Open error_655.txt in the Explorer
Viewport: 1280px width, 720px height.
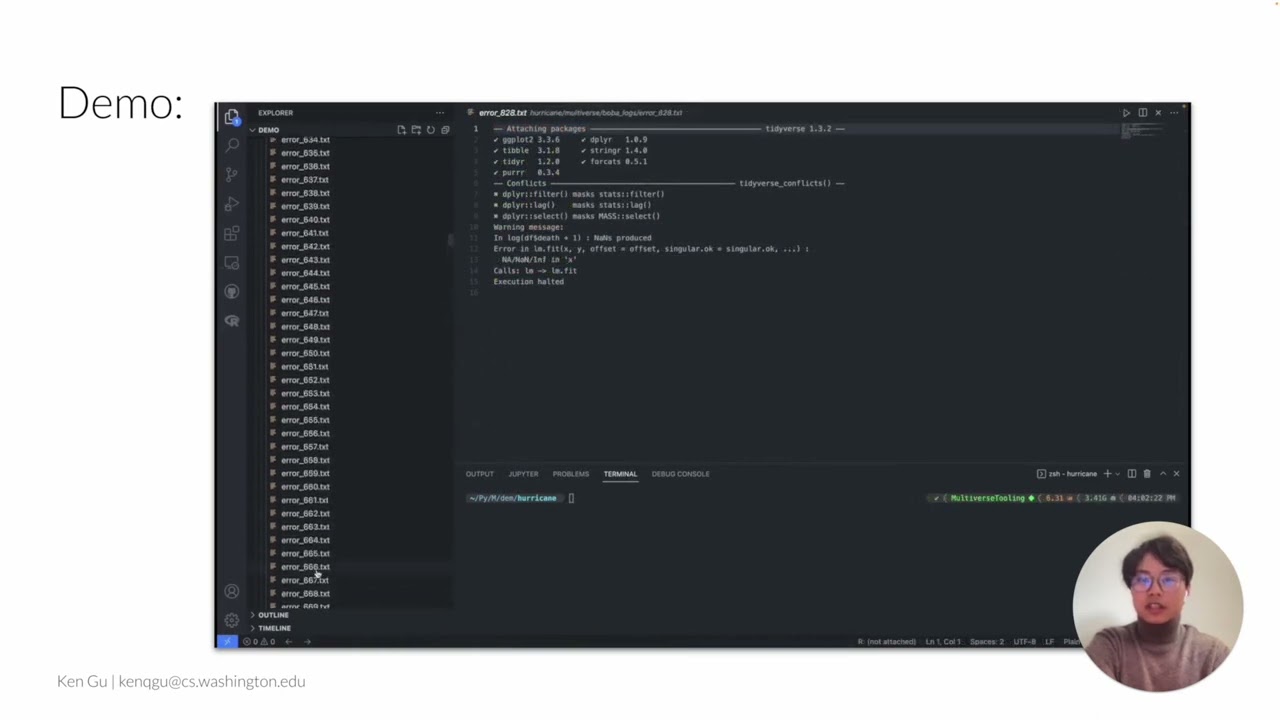click(305, 420)
